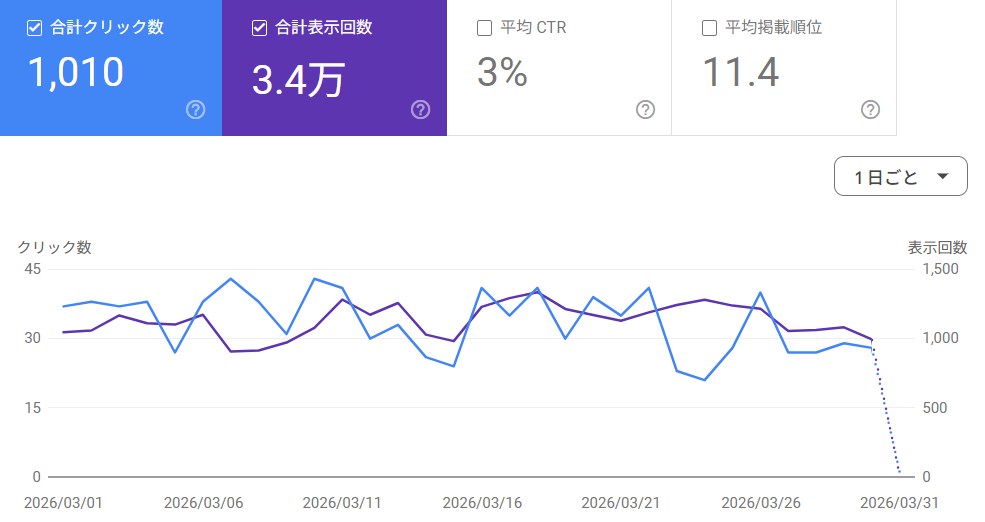
Task: Uncheck the 合計クリック数 checkbox
Action: [35, 28]
